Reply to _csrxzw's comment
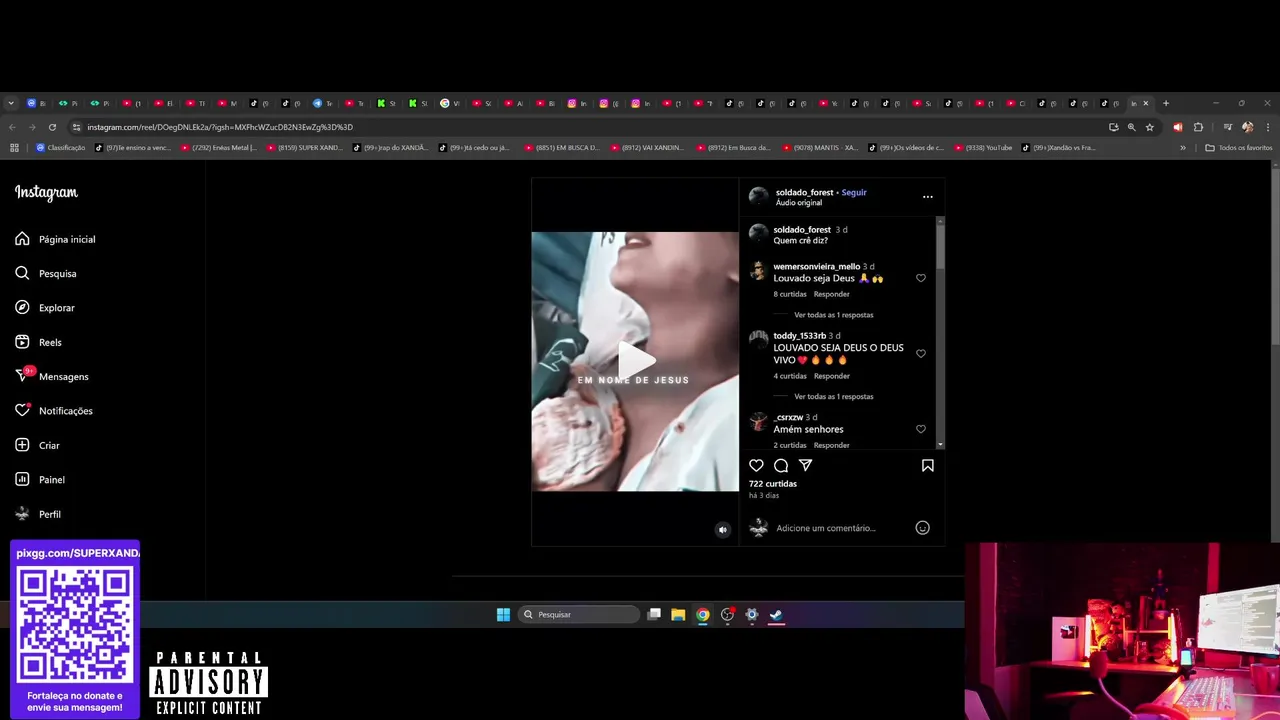The image size is (1280, 720). pyautogui.click(x=832, y=445)
